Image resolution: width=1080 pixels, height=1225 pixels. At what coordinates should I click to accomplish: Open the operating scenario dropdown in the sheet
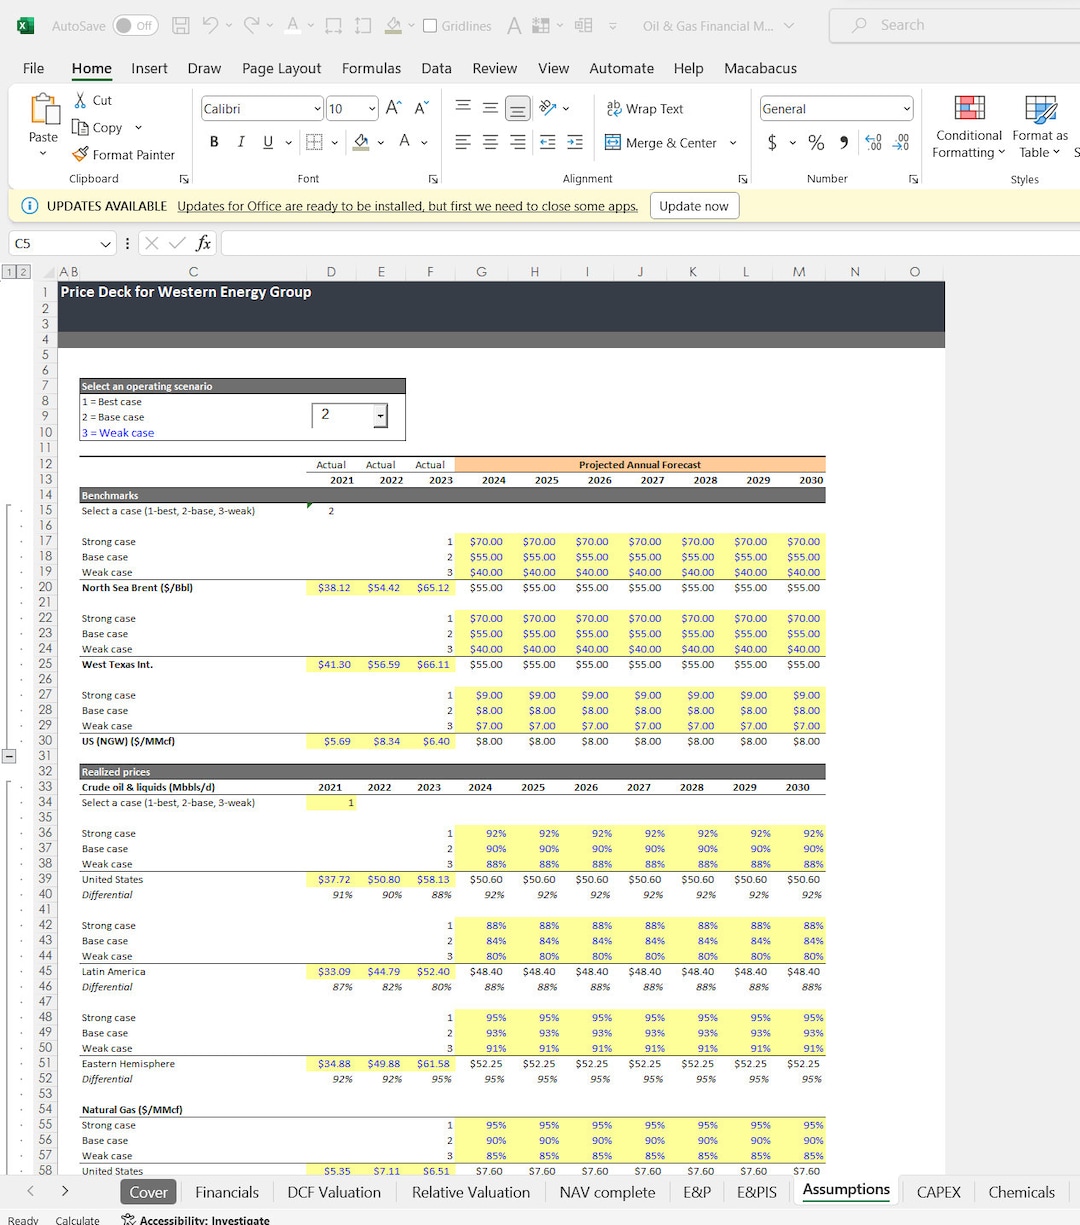[380, 414]
